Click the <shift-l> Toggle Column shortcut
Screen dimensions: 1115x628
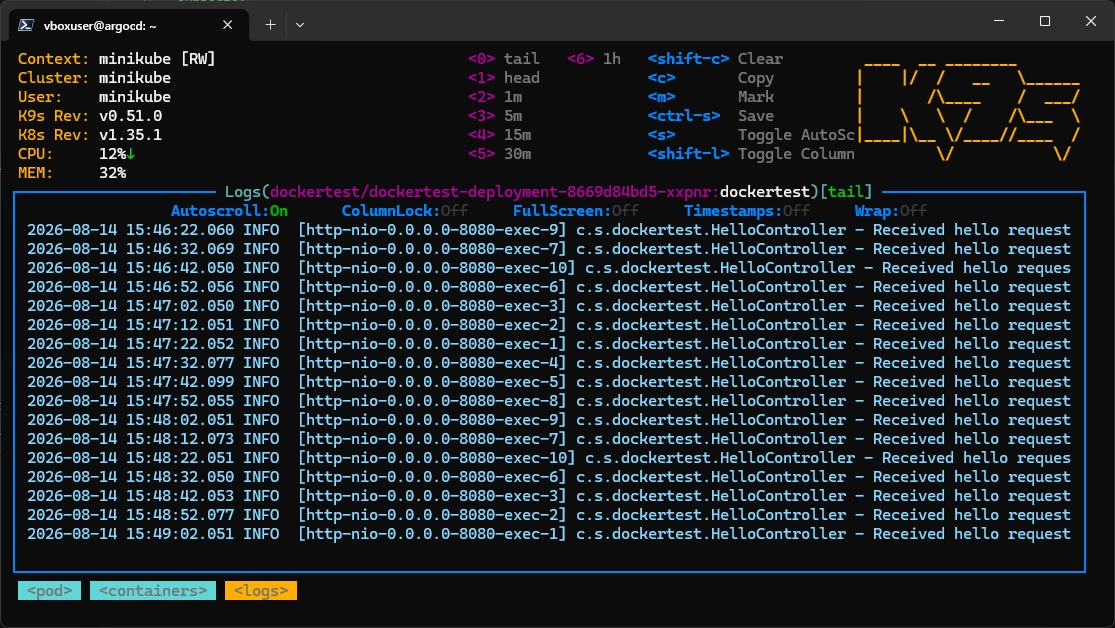point(751,154)
